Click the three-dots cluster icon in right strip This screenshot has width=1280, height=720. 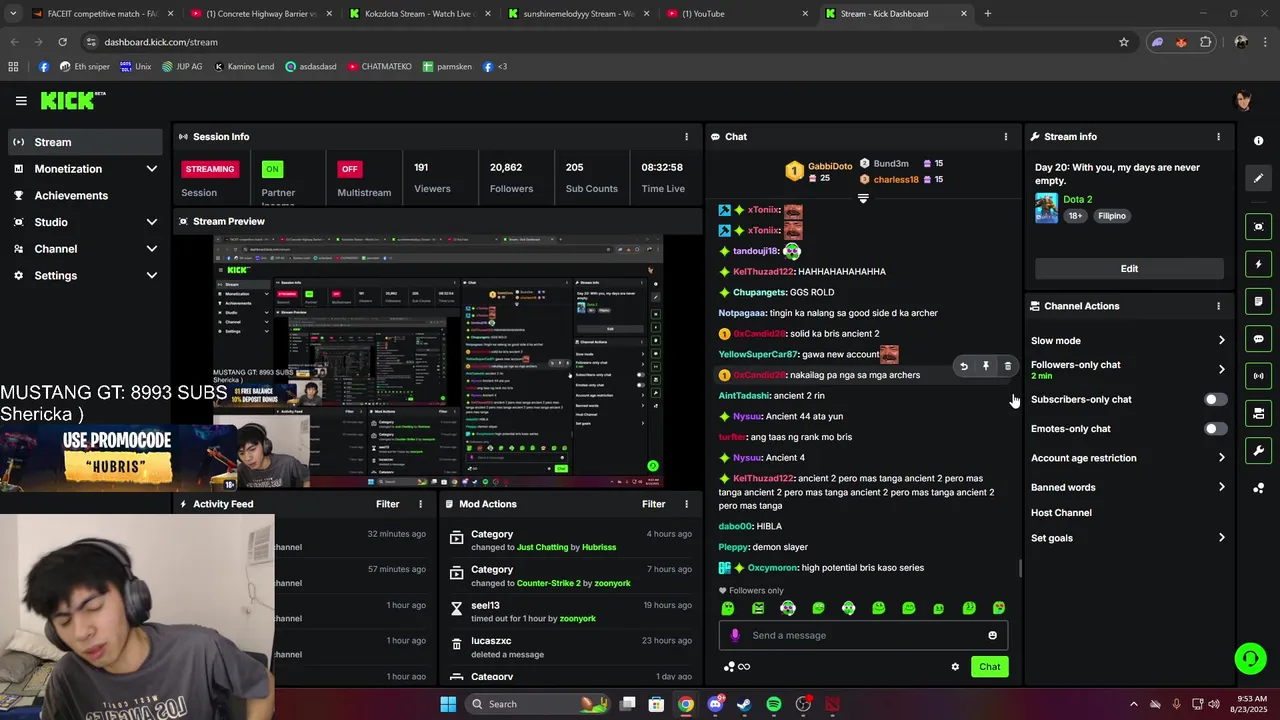tap(1259, 488)
